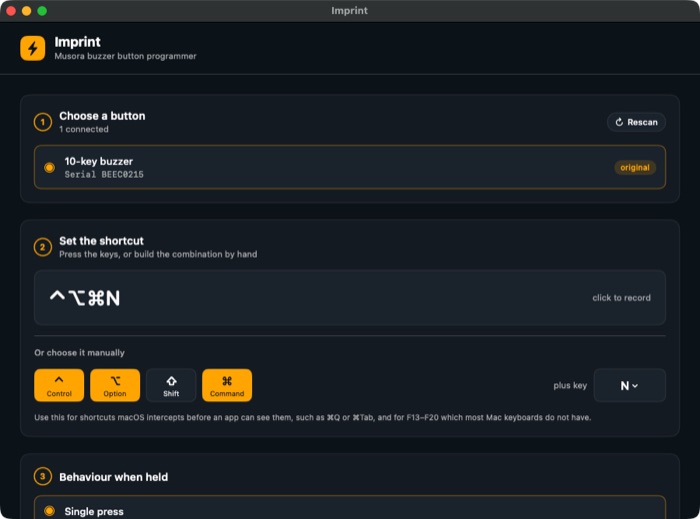Screen dimensions: 700x519
Task: Close the Imprint window
Action: 11,11
